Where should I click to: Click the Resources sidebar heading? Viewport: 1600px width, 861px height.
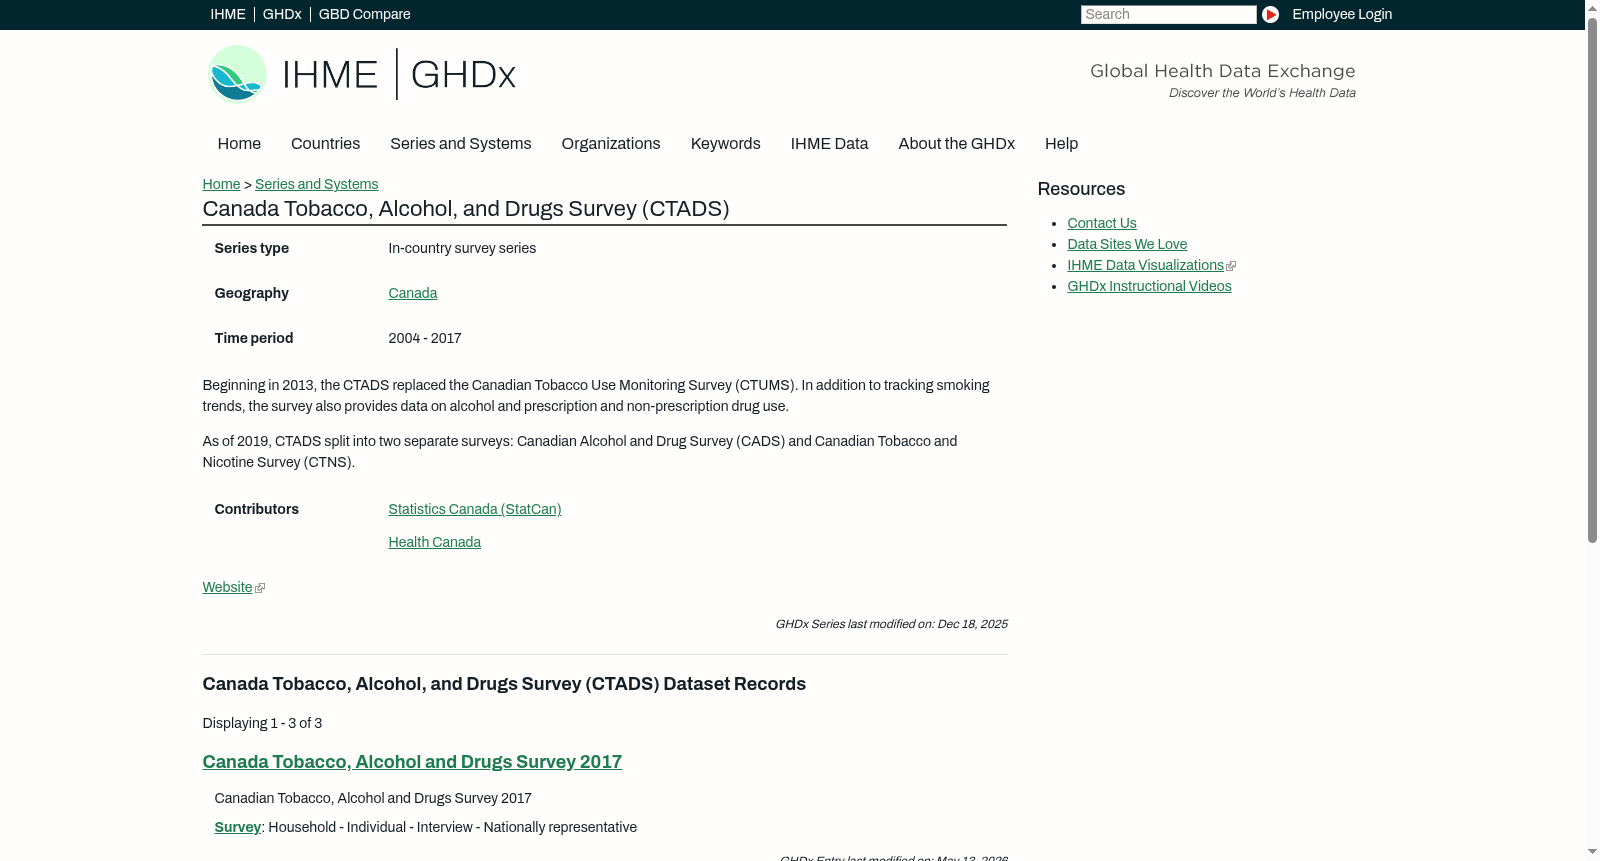coord(1081,189)
